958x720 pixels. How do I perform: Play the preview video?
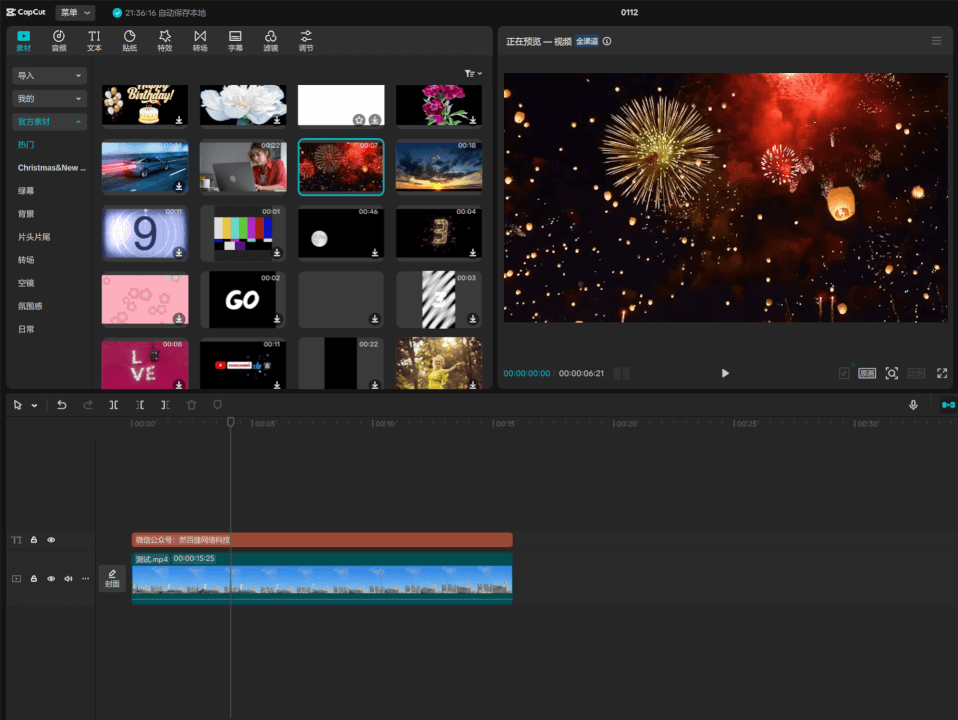coord(725,373)
